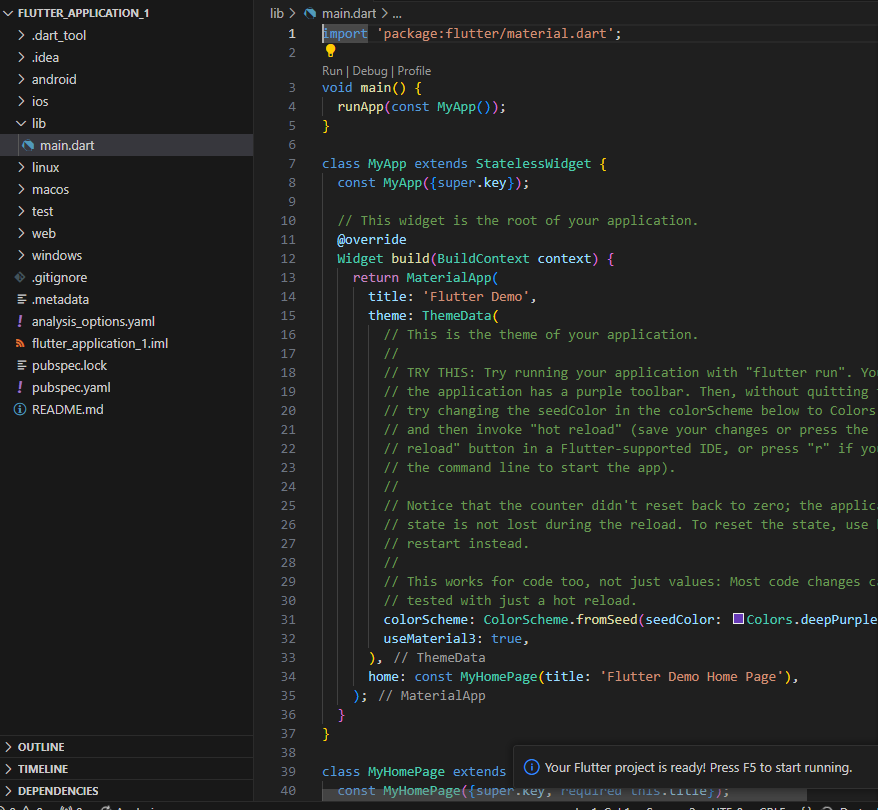Open pubspec.lock file
Viewport: 878px width, 810px height.
[69, 366]
